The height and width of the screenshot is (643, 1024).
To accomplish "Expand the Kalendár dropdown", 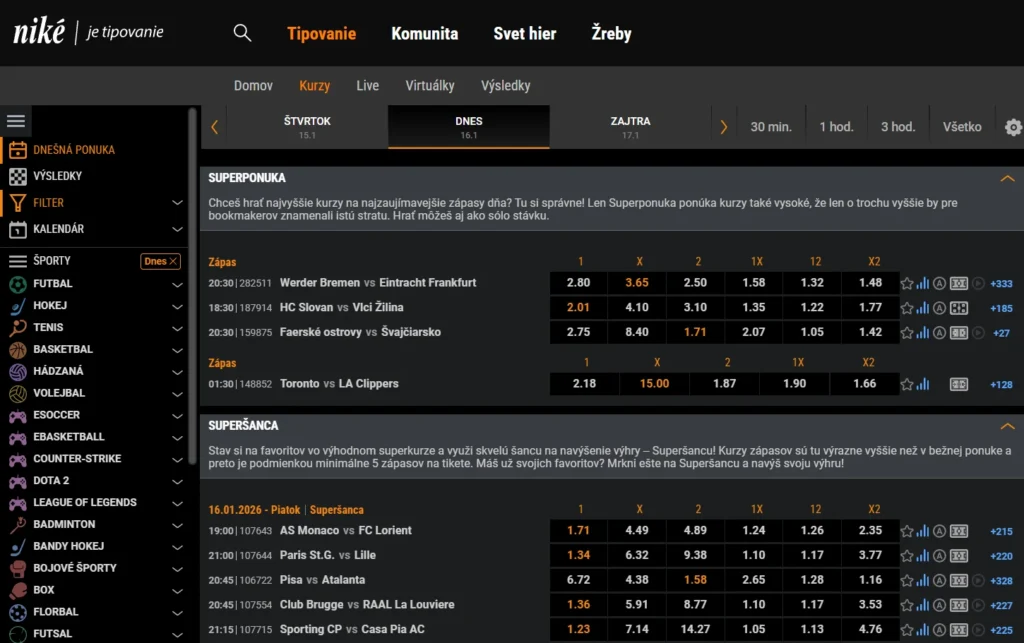I will point(177,229).
